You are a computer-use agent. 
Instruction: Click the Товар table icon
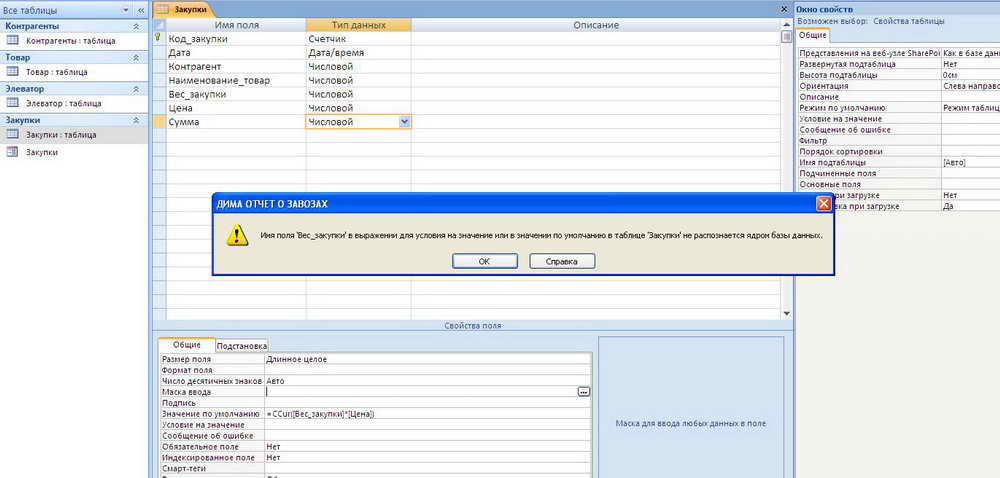pos(12,71)
